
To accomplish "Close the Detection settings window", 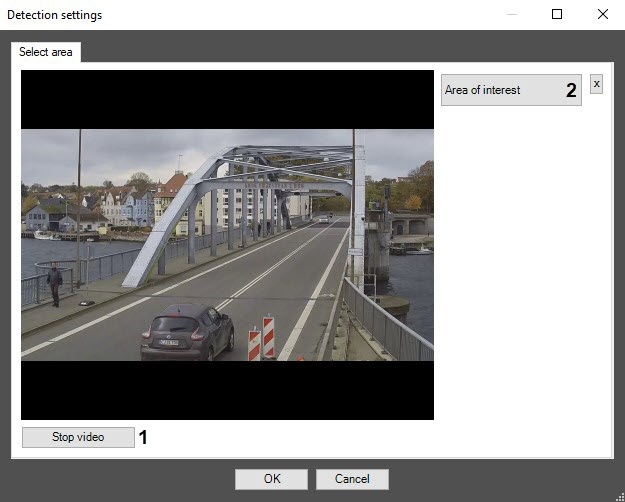I will click(603, 14).
